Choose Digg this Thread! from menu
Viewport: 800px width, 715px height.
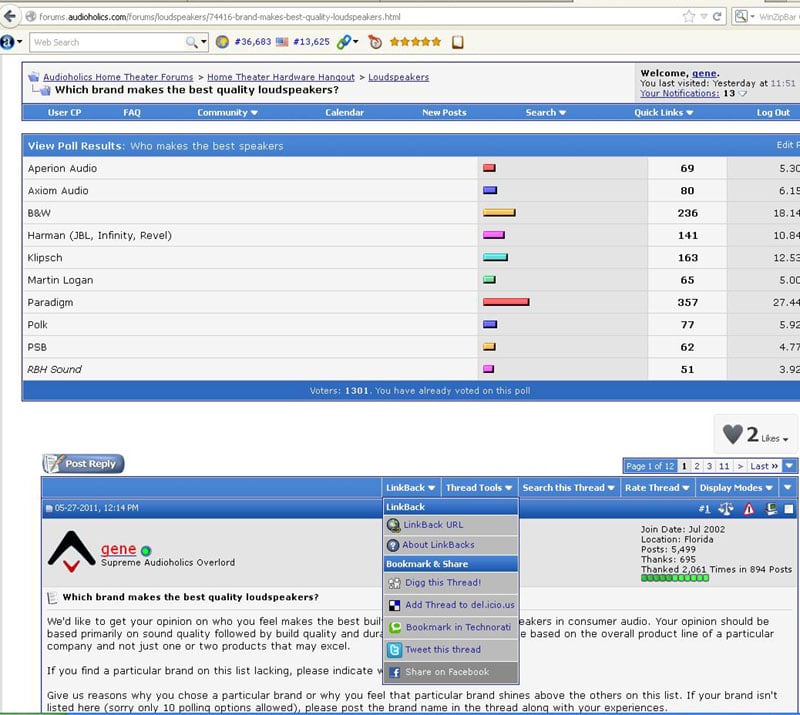pos(442,582)
